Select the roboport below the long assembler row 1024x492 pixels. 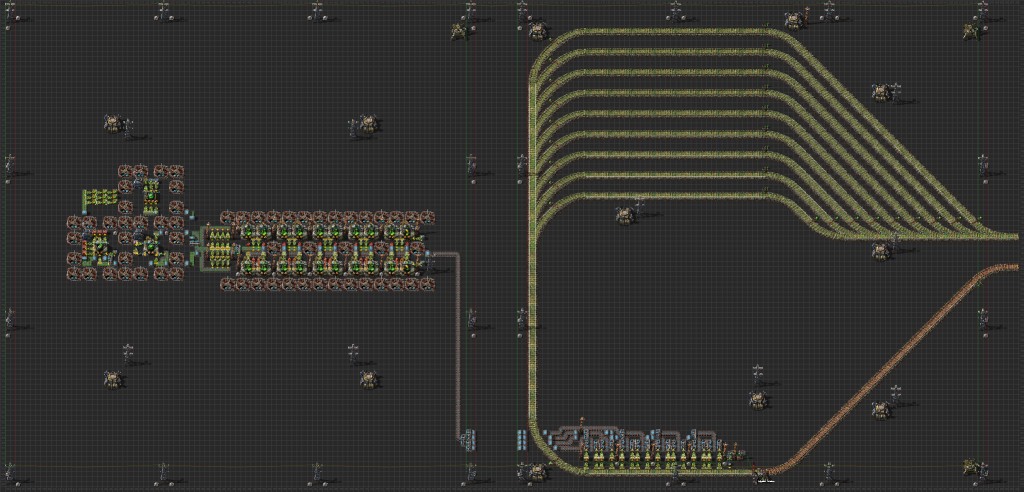pos(370,378)
